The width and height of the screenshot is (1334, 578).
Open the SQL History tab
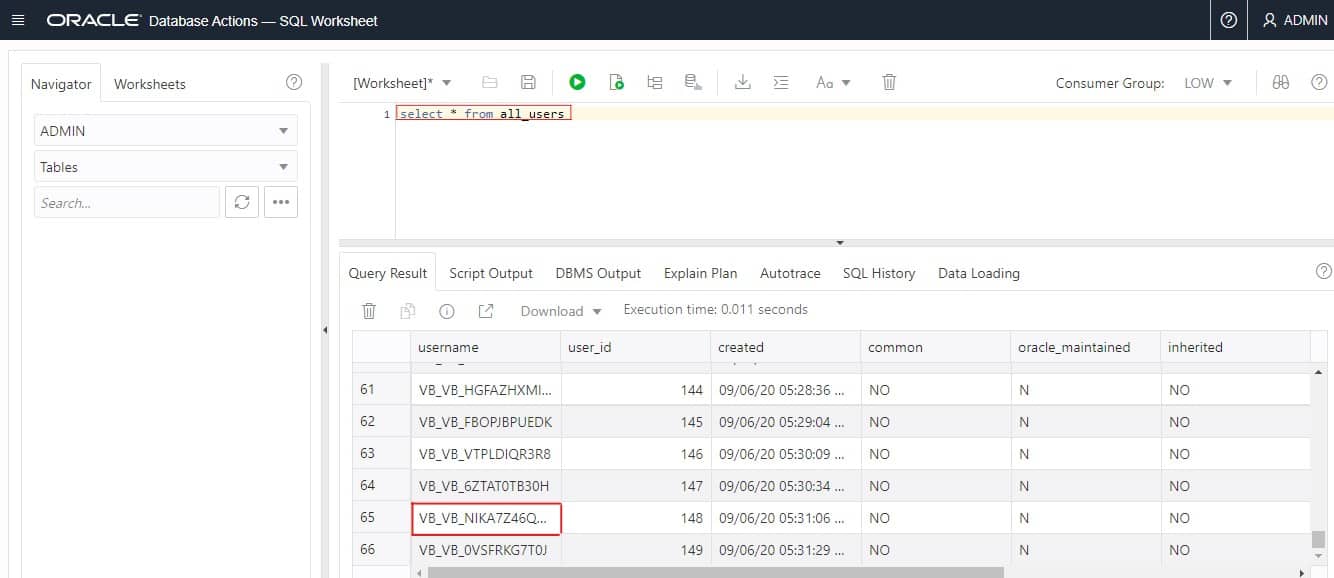[x=878, y=273]
